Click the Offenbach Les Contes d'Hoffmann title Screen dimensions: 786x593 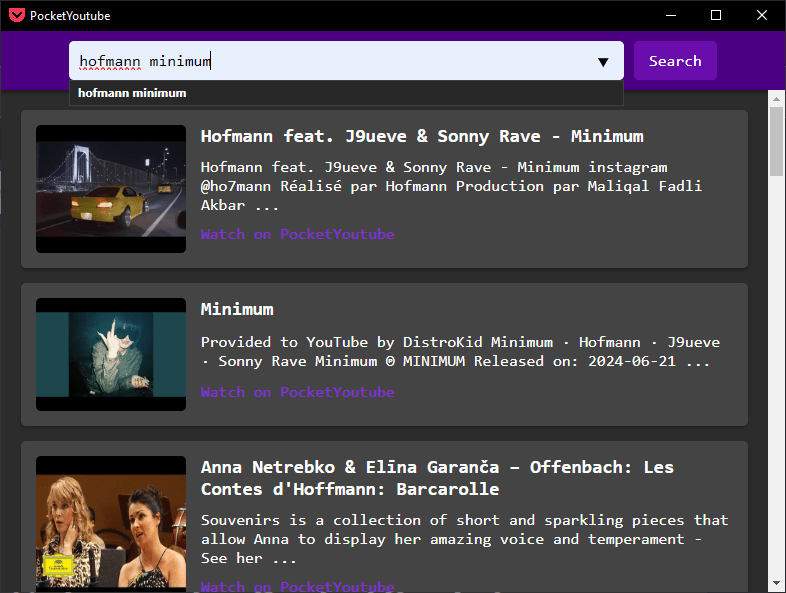click(437, 478)
